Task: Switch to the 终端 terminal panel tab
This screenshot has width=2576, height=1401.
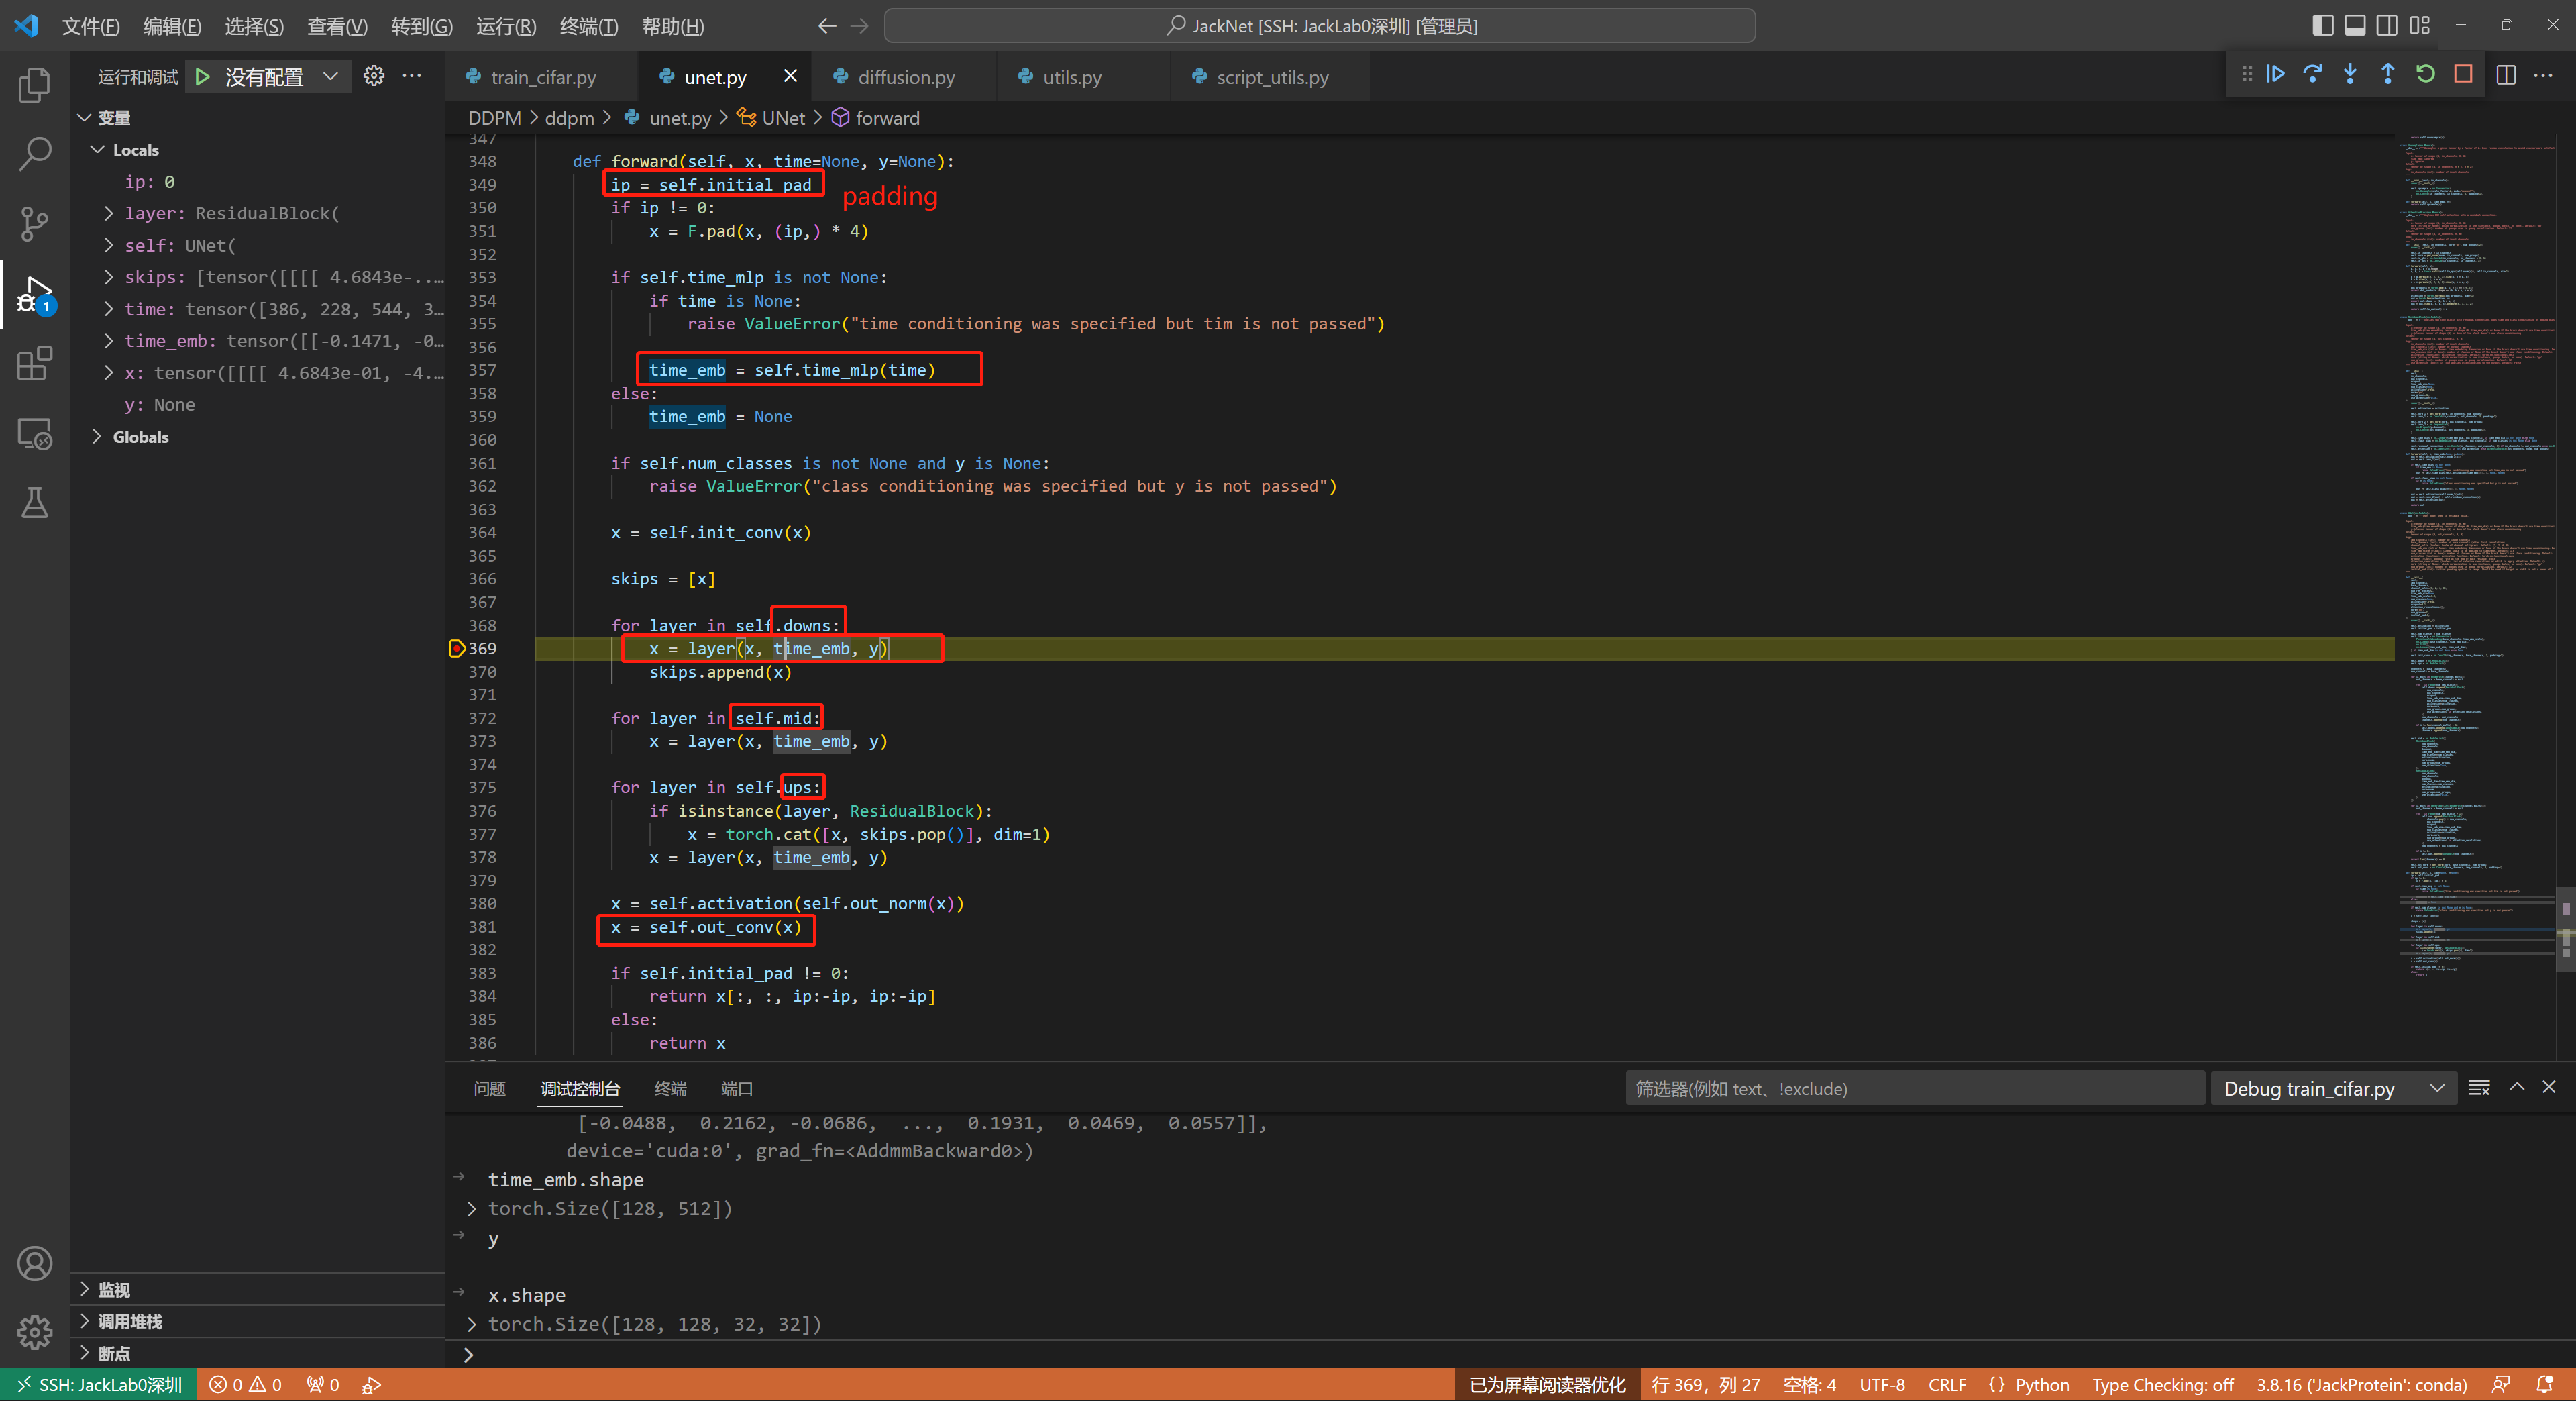Action: coord(670,1089)
